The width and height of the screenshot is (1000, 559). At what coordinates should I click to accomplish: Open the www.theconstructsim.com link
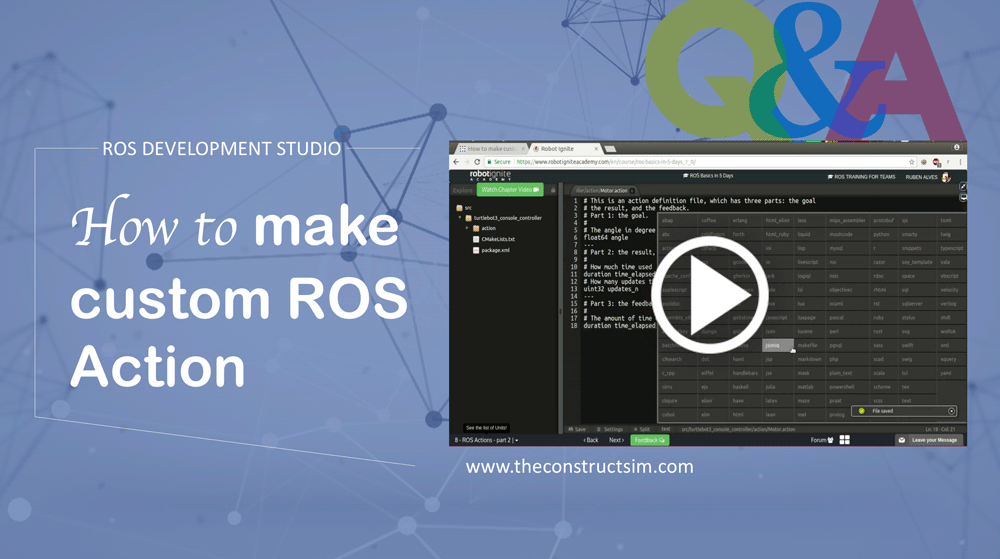579,467
